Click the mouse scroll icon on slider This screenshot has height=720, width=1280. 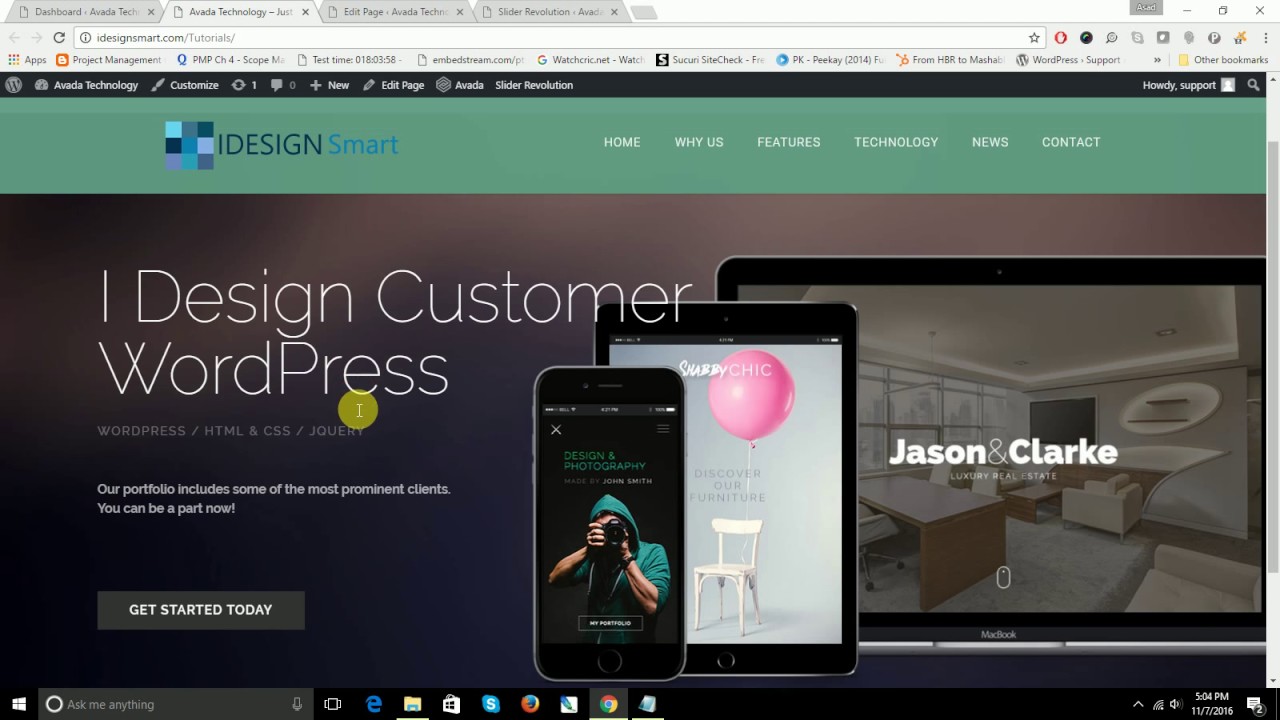click(1003, 577)
